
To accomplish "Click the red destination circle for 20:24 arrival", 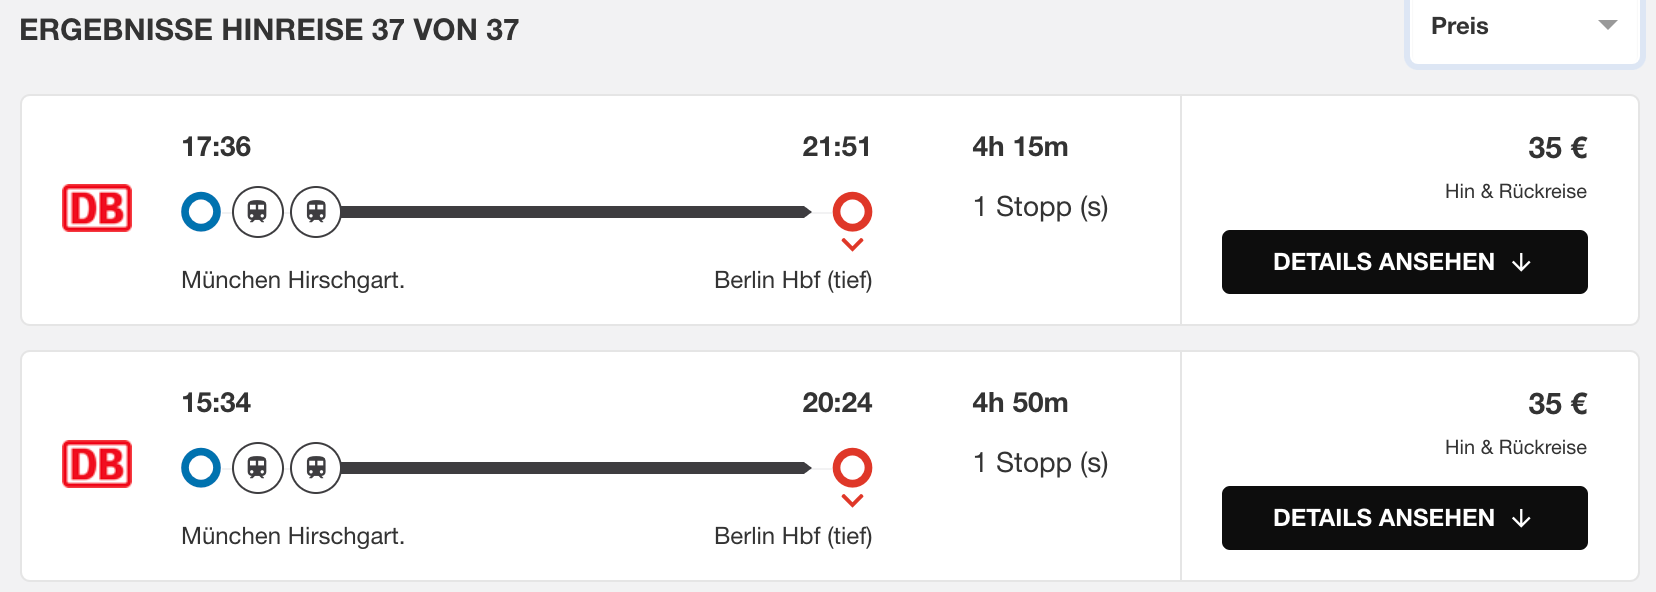I will 852,468.
